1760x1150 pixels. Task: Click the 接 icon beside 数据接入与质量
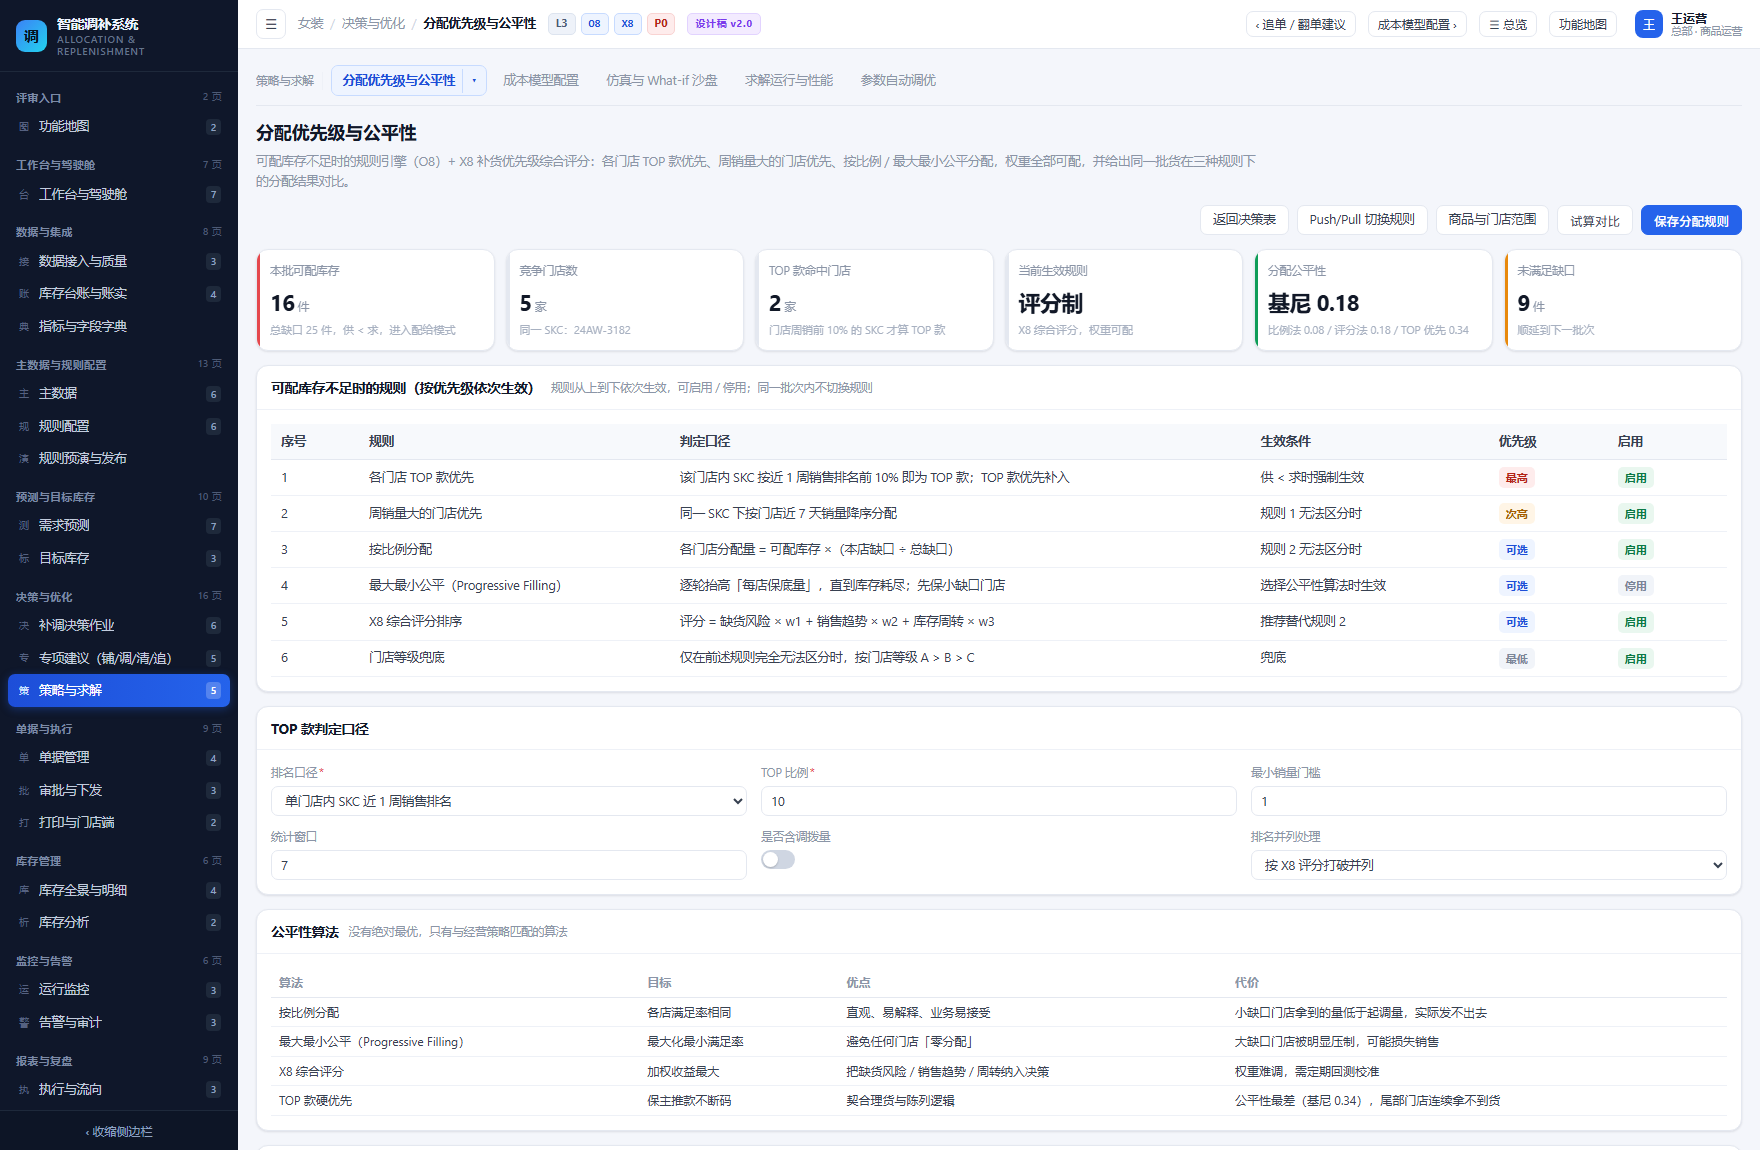pos(24,262)
